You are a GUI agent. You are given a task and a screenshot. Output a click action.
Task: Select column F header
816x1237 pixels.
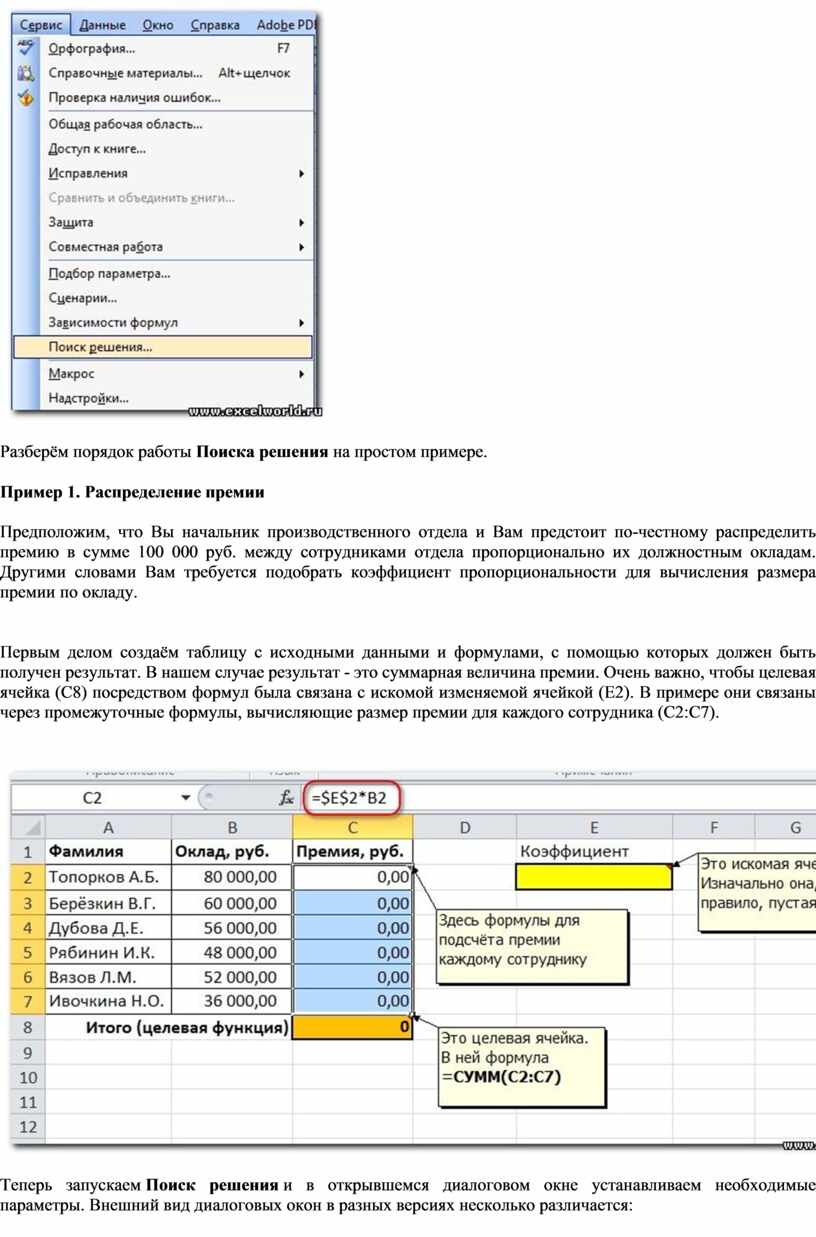point(714,827)
